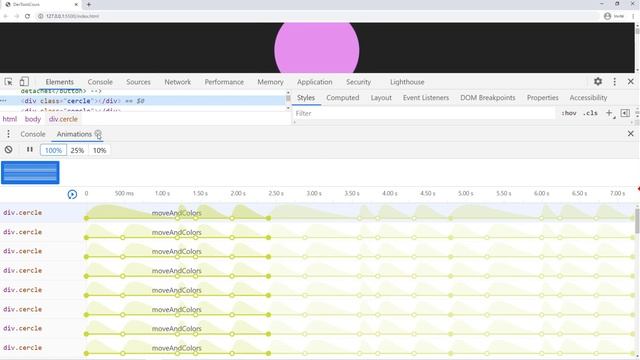Focus the styles Filter input
This screenshot has width=640, height=360.
pyautogui.click(x=424, y=113)
